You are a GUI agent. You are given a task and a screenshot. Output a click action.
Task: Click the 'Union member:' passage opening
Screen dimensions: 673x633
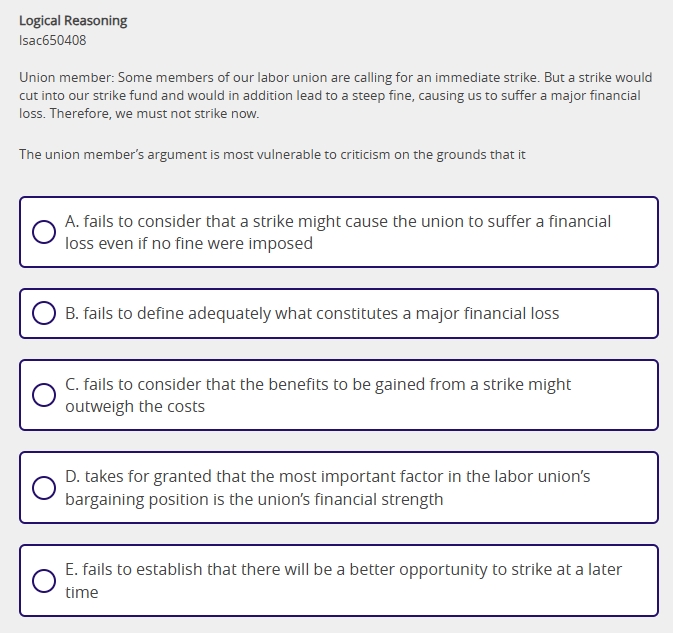[x=64, y=77]
